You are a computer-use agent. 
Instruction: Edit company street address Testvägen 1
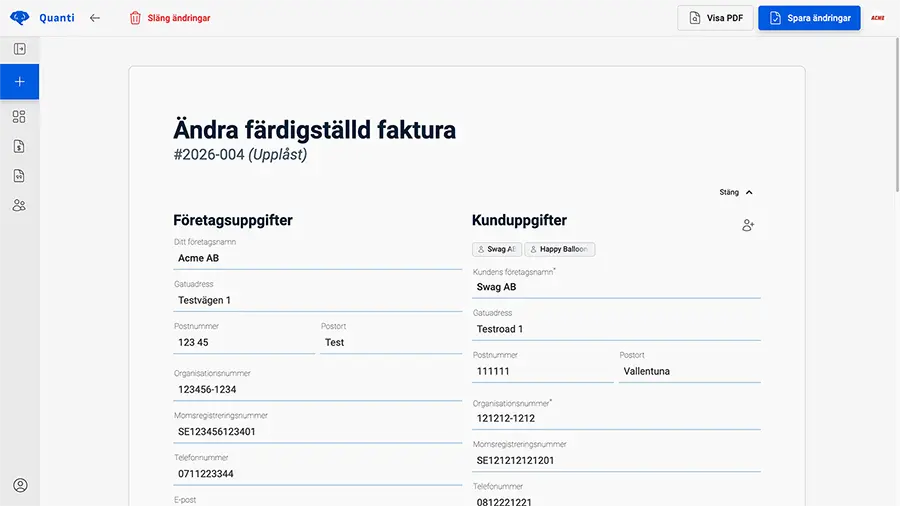[x=317, y=300]
